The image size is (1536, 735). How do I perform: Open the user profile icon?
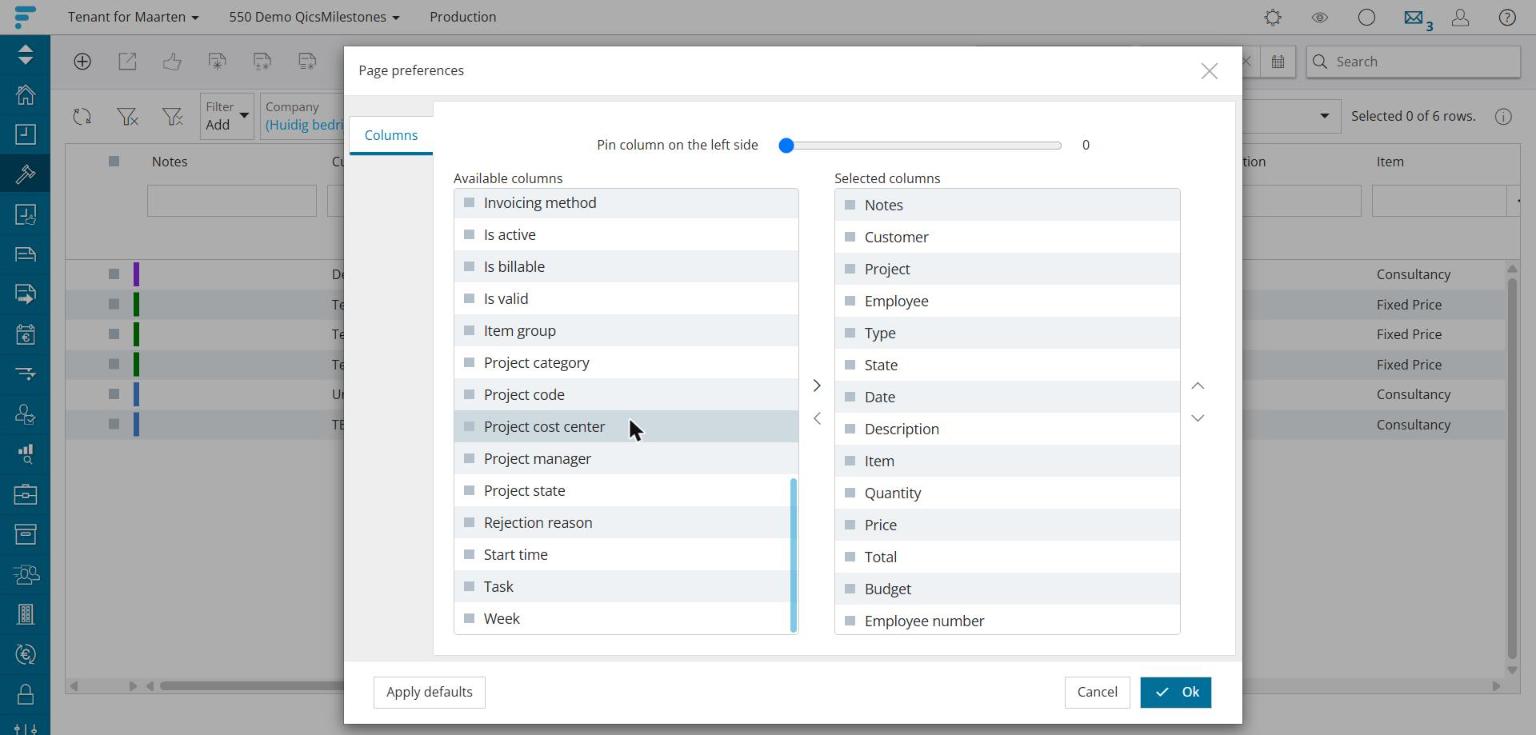click(x=1460, y=17)
